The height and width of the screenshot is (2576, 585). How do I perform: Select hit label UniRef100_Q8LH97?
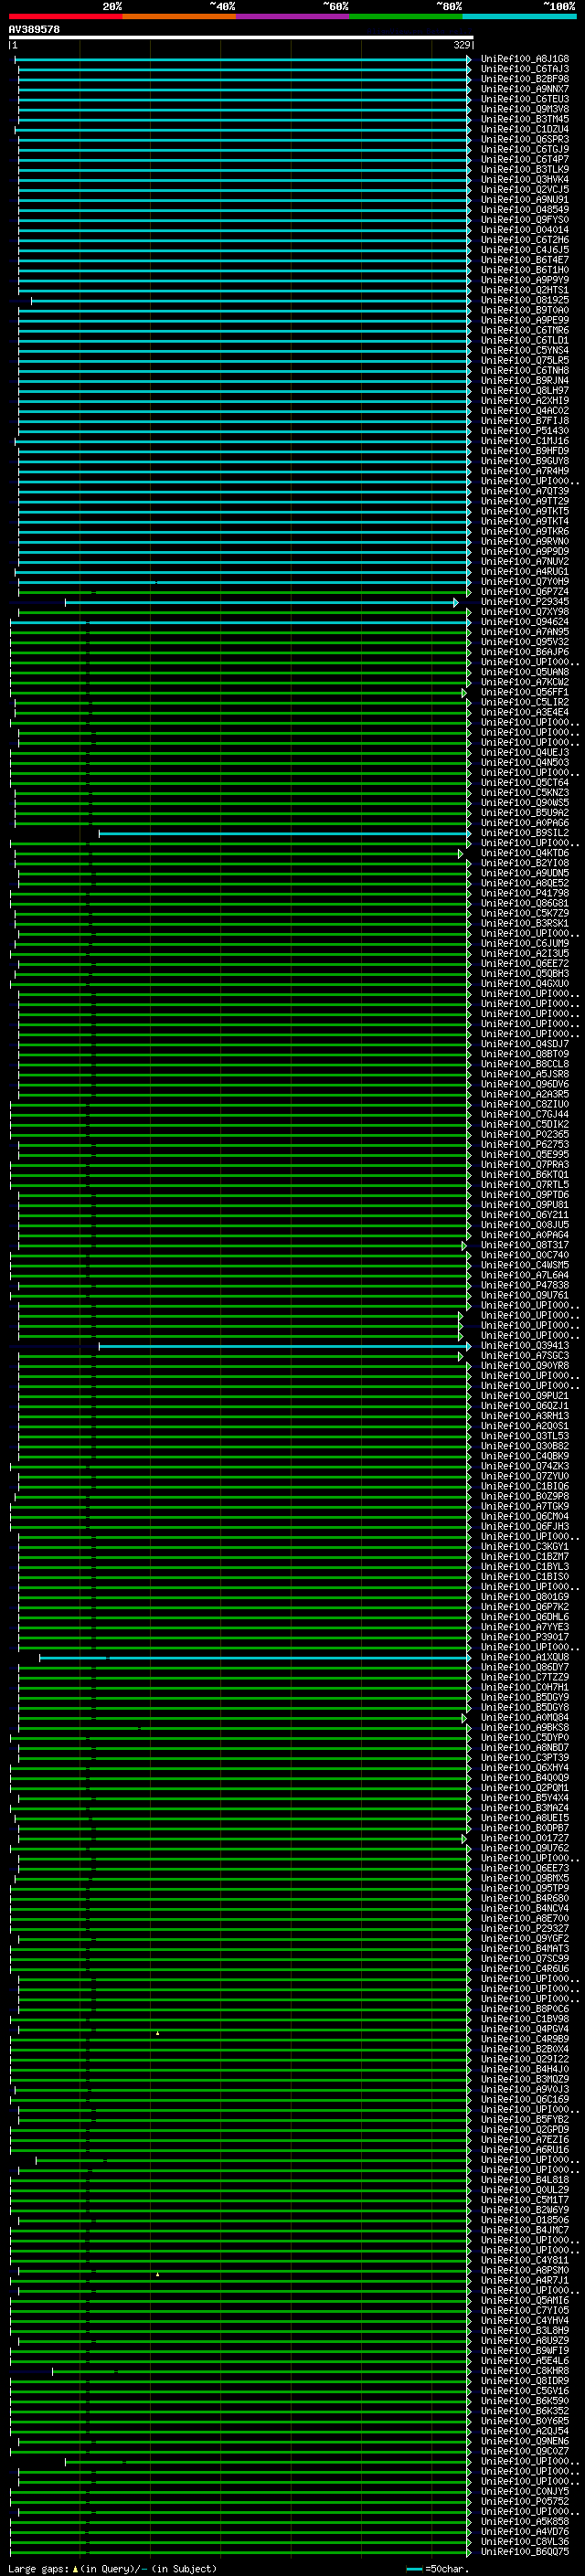point(525,391)
